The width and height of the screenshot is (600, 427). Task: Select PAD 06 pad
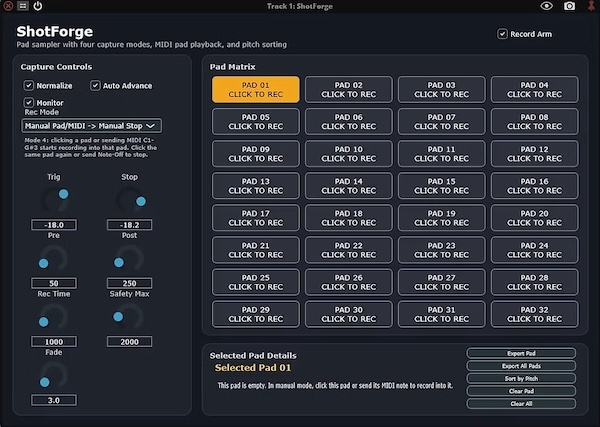coord(349,122)
